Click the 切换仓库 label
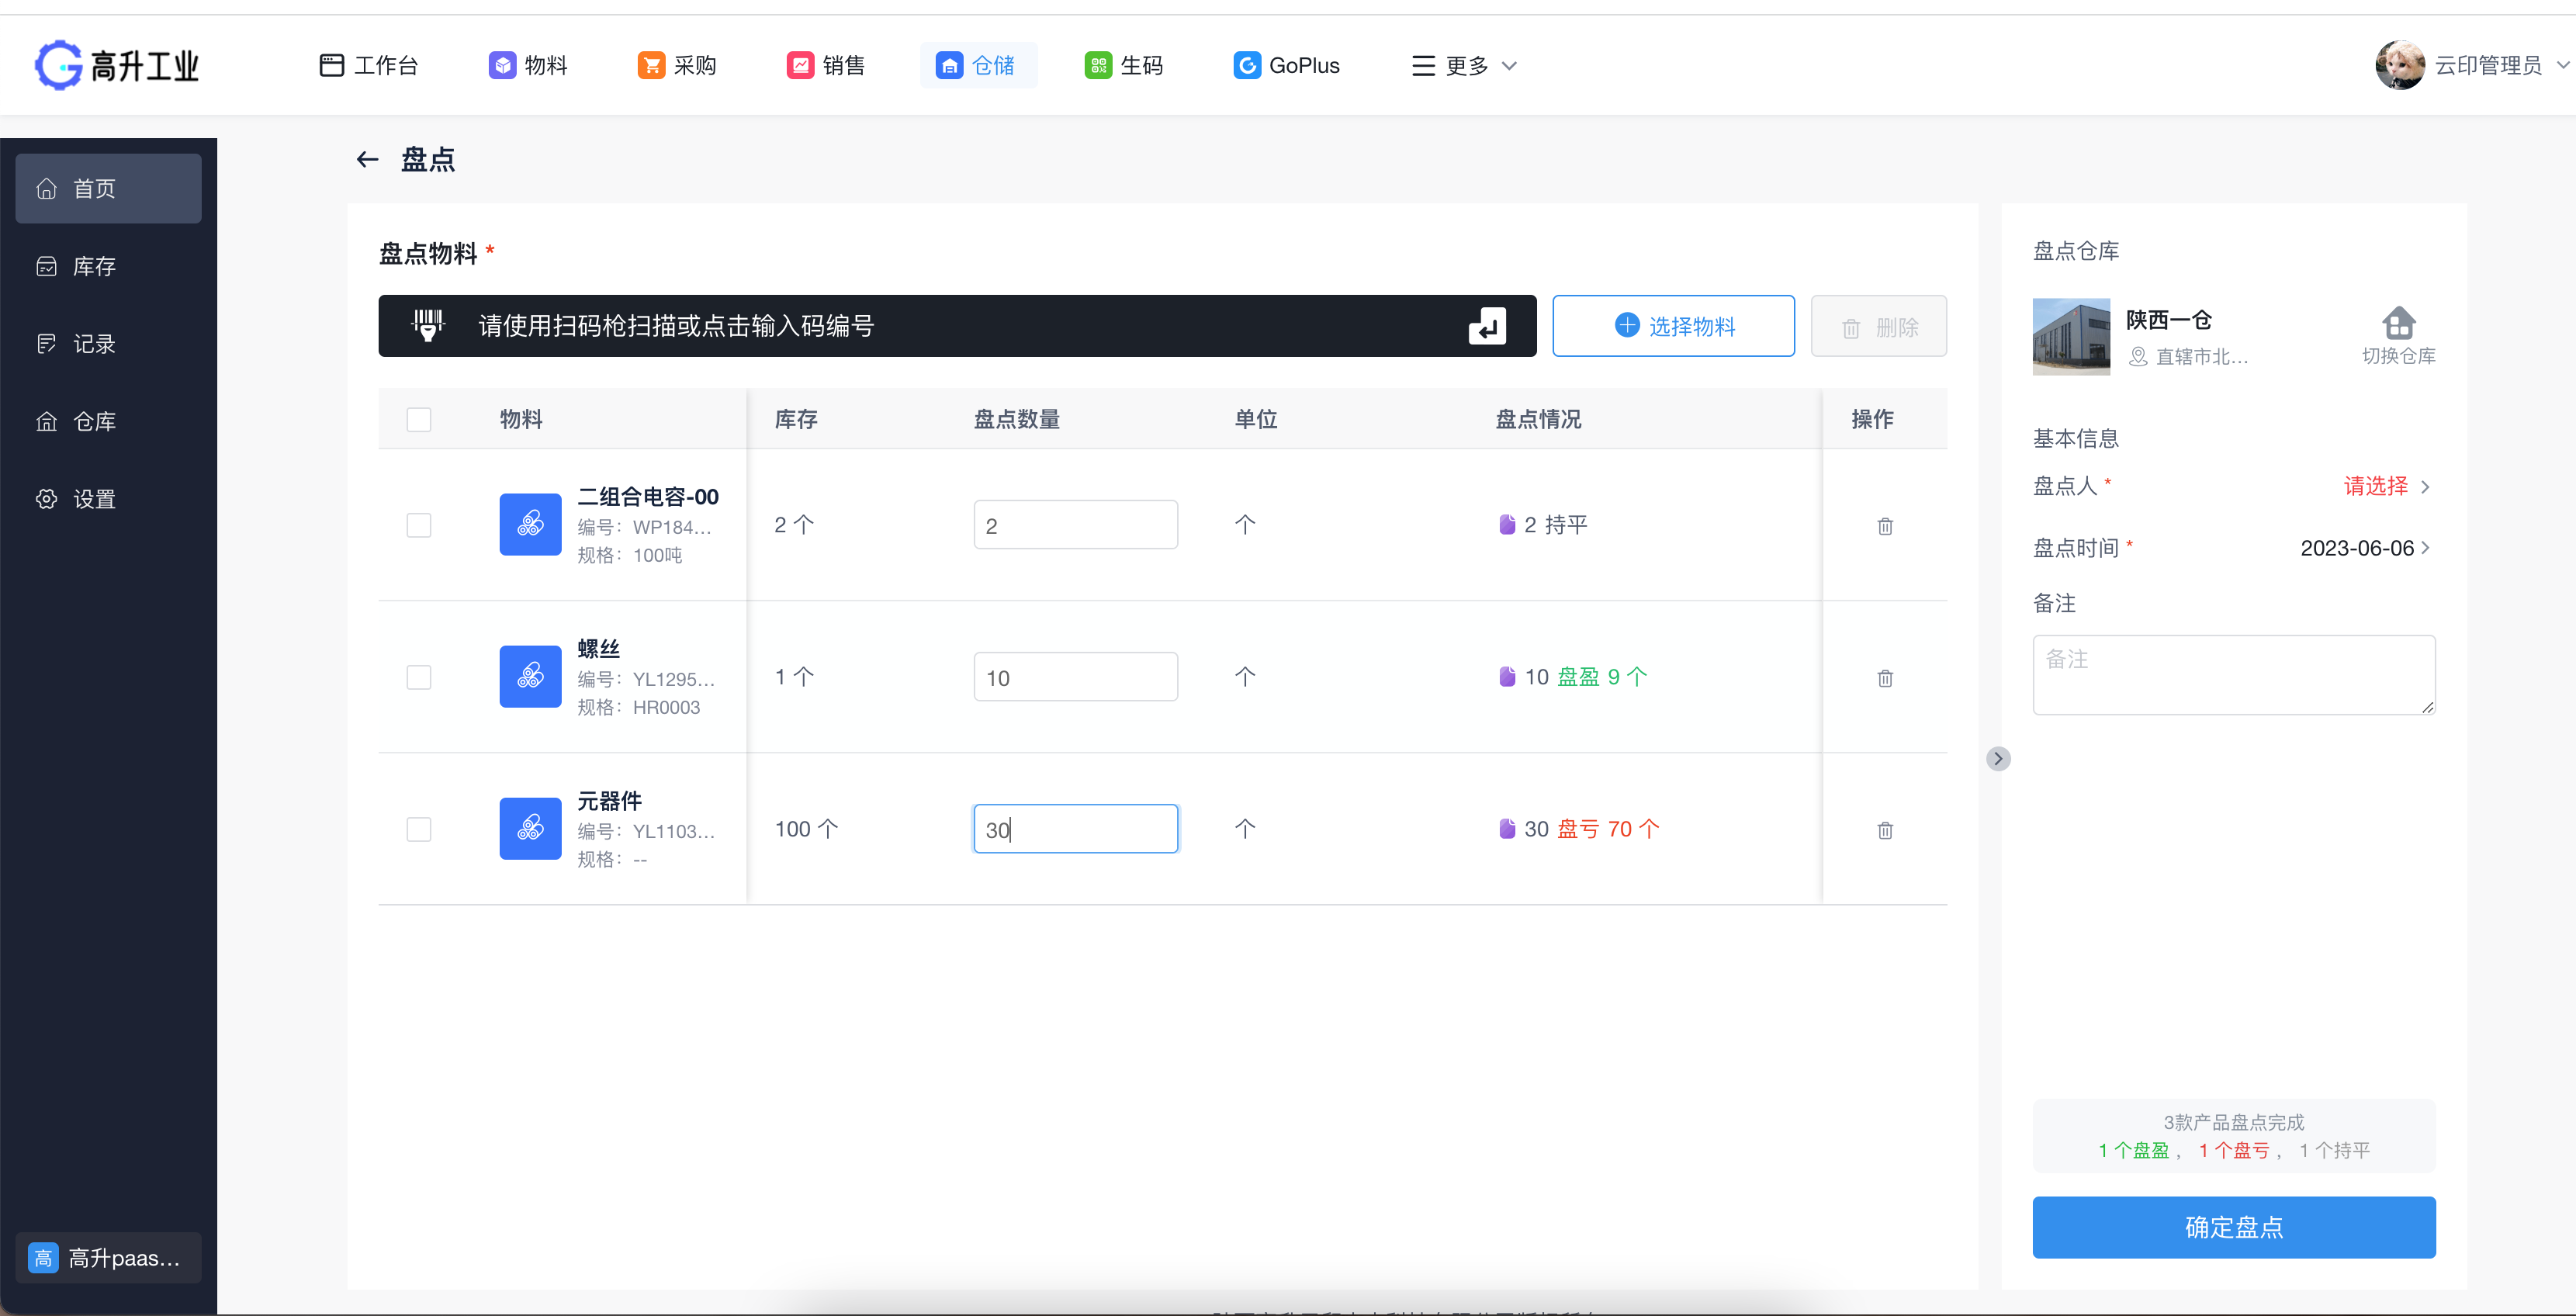Image resolution: width=2576 pixels, height=1316 pixels. click(x=2398, y=356)
